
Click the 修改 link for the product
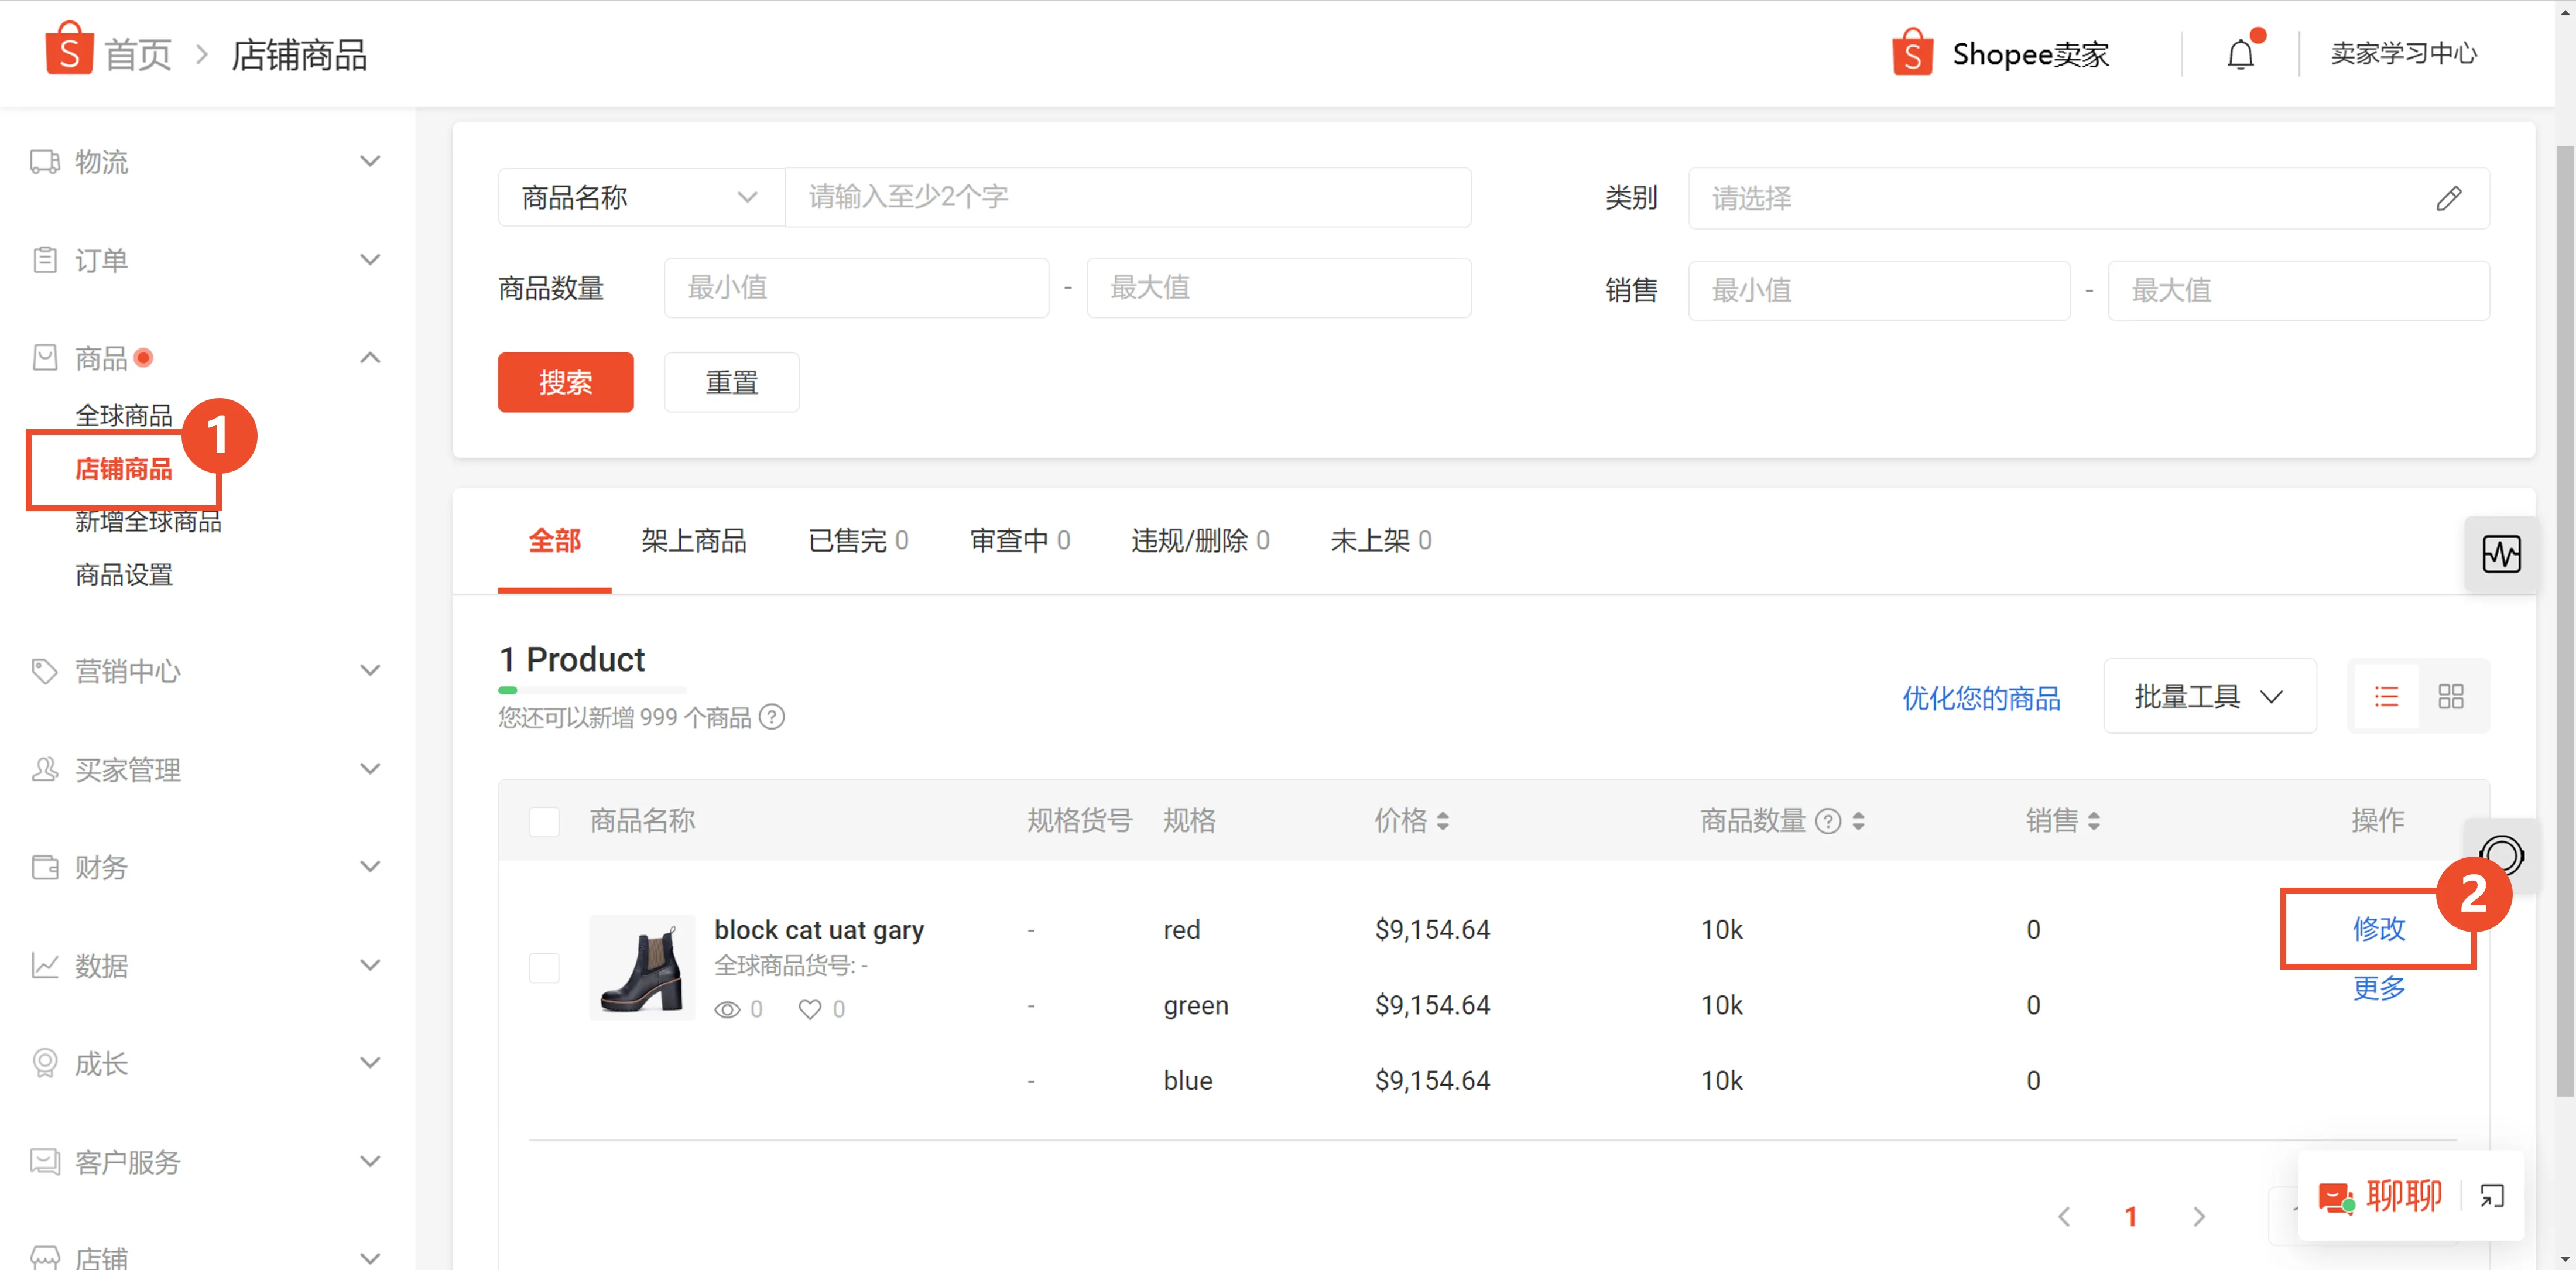[2378, 929]
